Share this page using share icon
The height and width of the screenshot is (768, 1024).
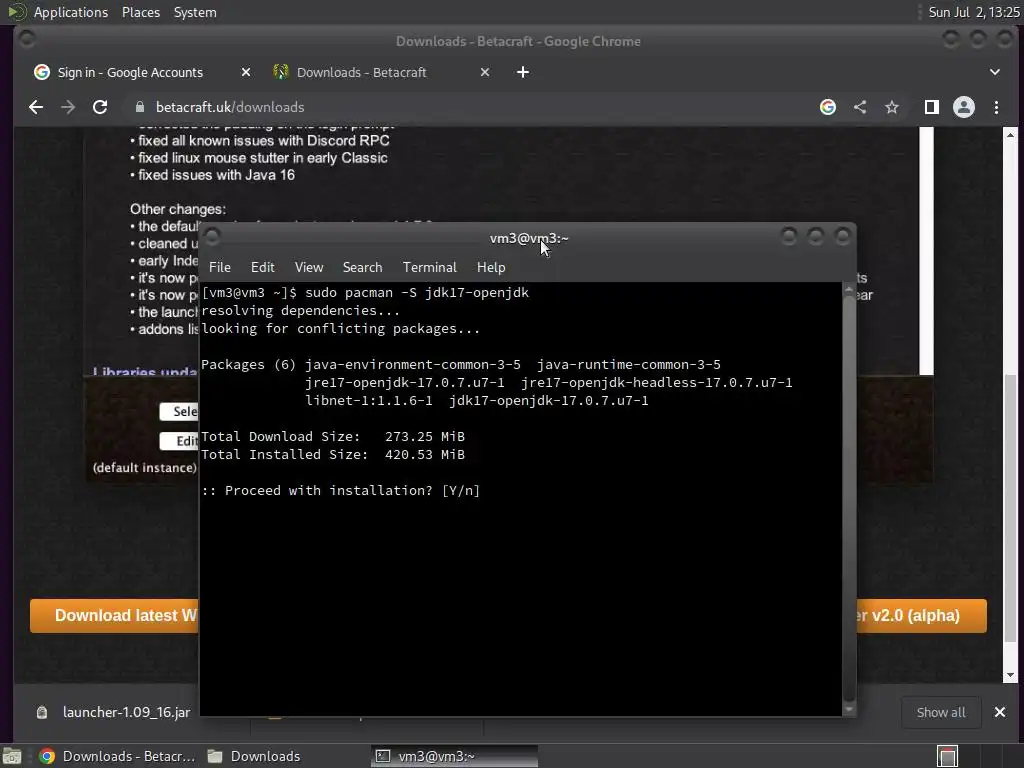860,107
